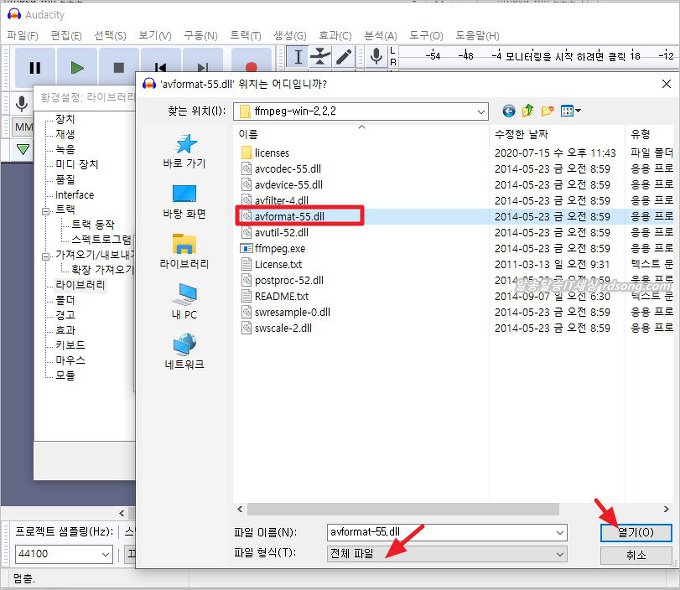This screenshot has width=680, height=590.
Task: Go up one folder level icon
Action: [x=528, y=110]
